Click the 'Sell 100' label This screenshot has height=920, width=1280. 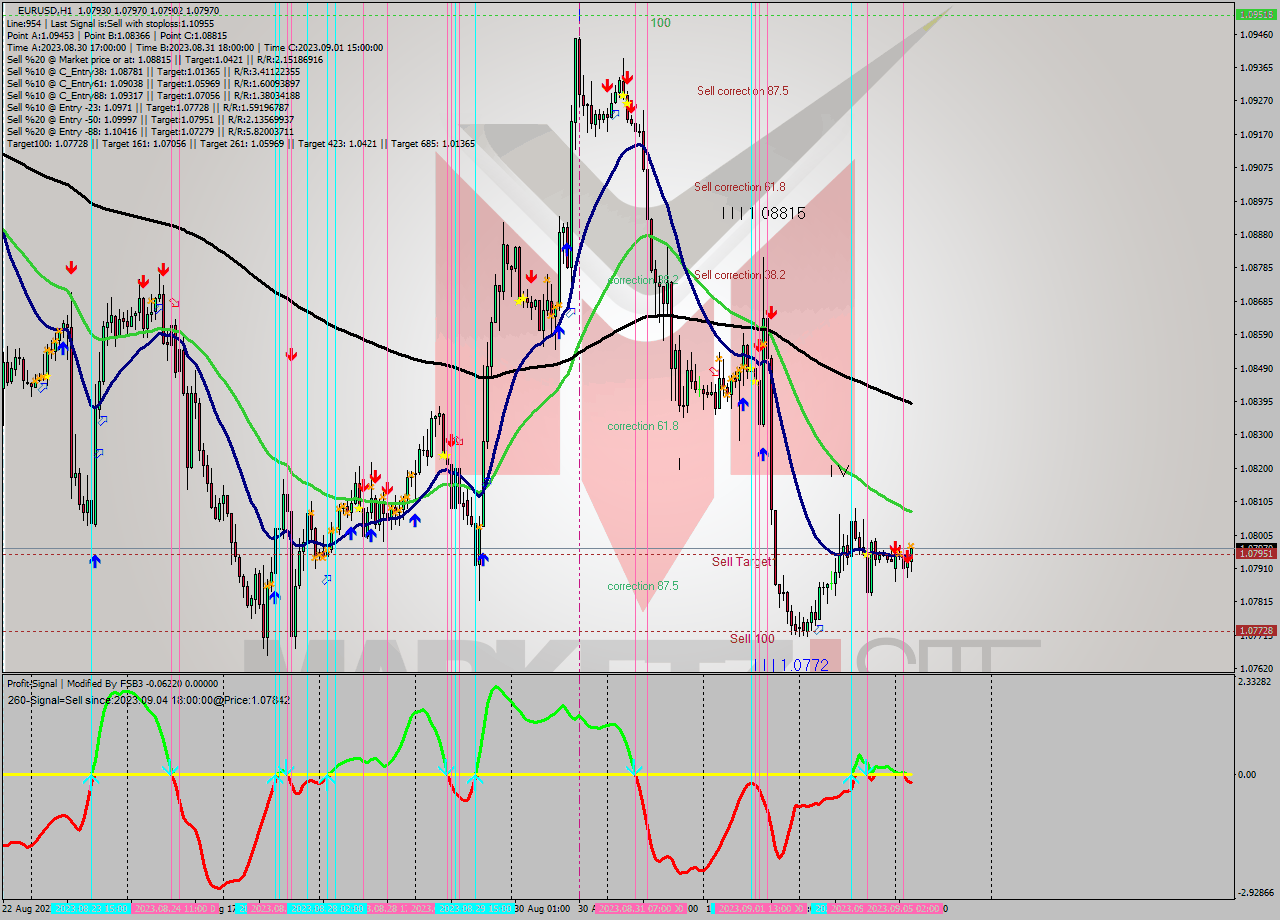752,638
